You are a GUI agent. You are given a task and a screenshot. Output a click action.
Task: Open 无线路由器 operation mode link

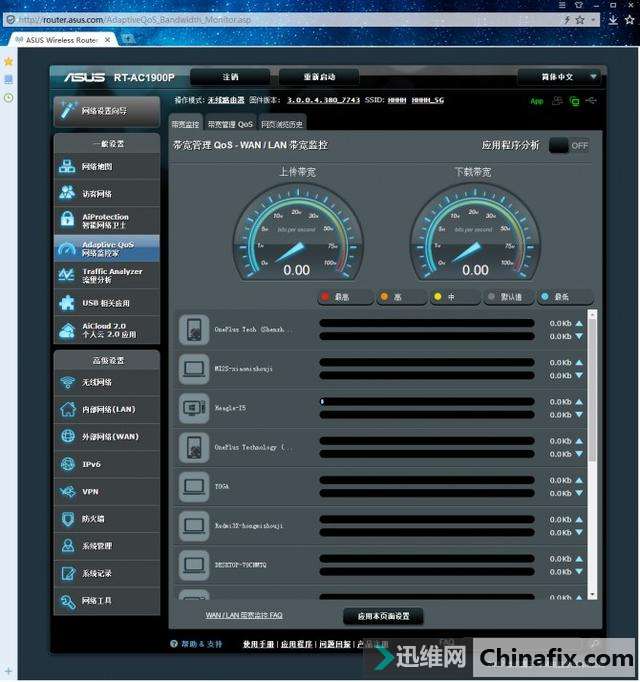(x=226, y=100)
